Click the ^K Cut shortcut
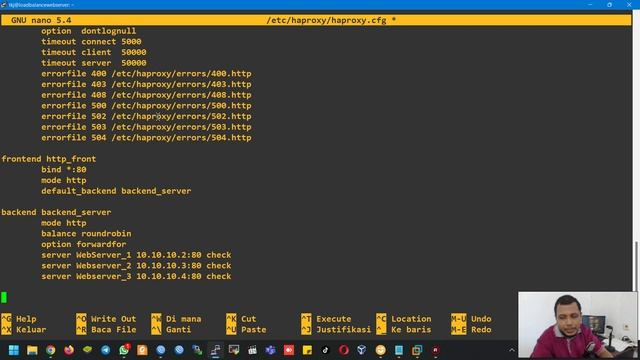Image resolution: width=640 pixels, height=360 pixels. point(241,319)
